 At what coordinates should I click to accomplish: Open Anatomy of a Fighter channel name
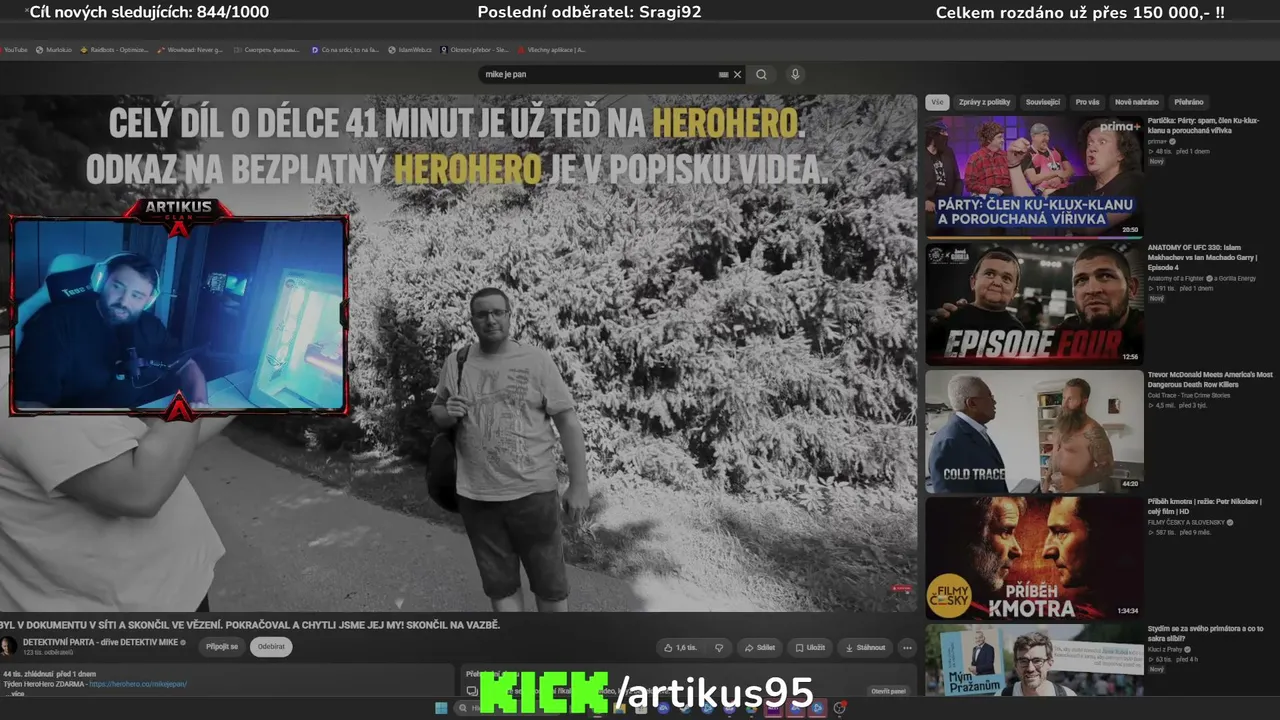click(x=1176, y=278)
